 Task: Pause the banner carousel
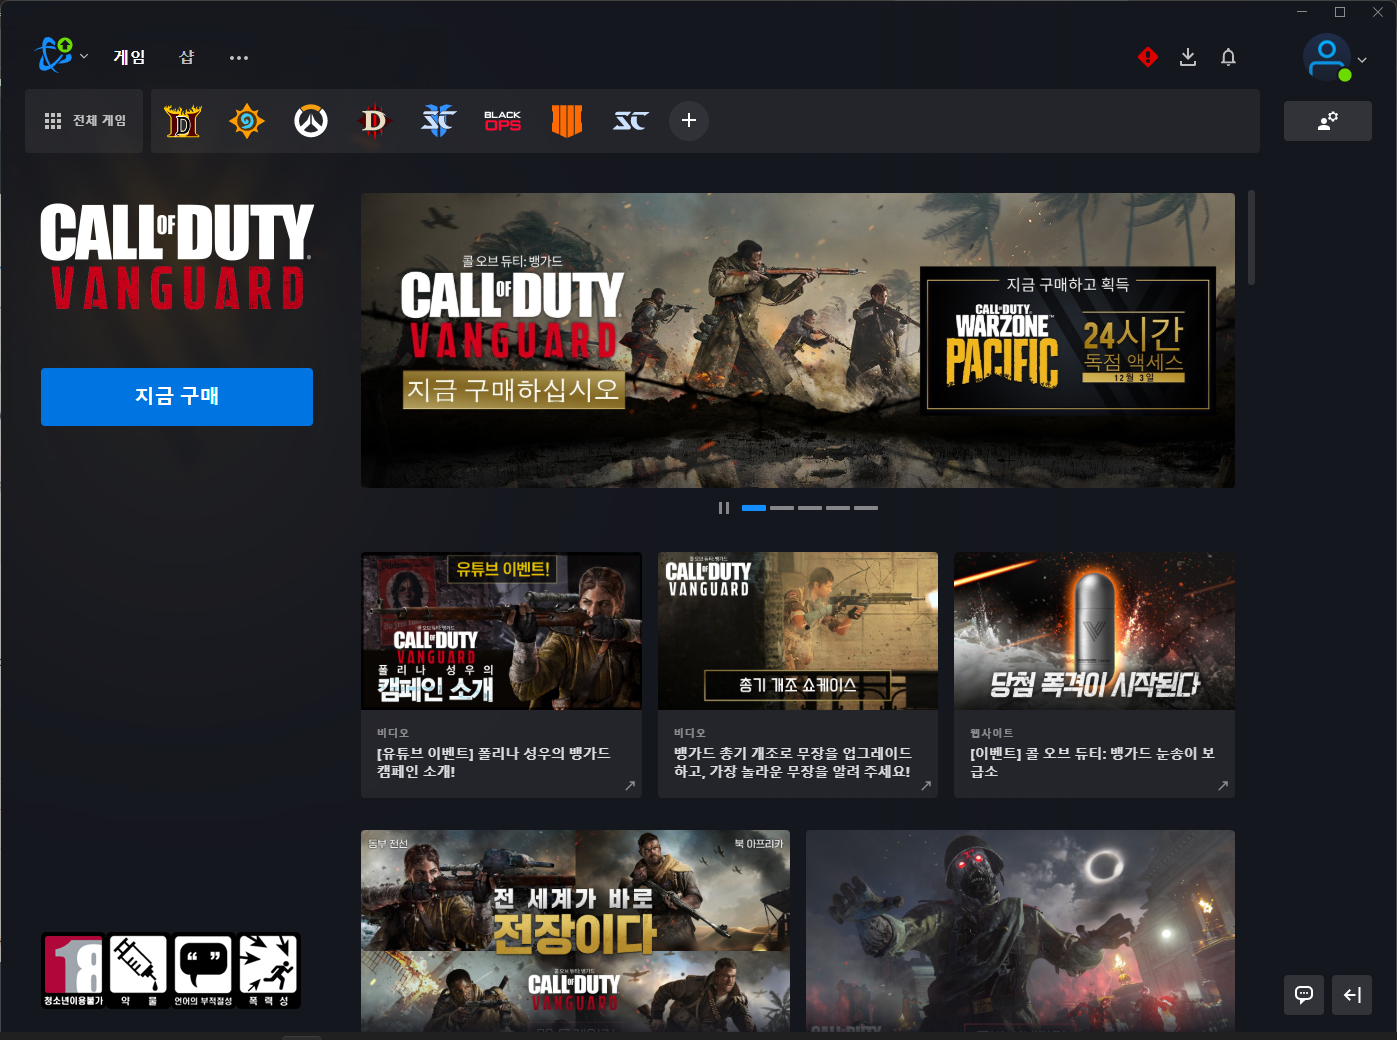[x=724, y=508]
